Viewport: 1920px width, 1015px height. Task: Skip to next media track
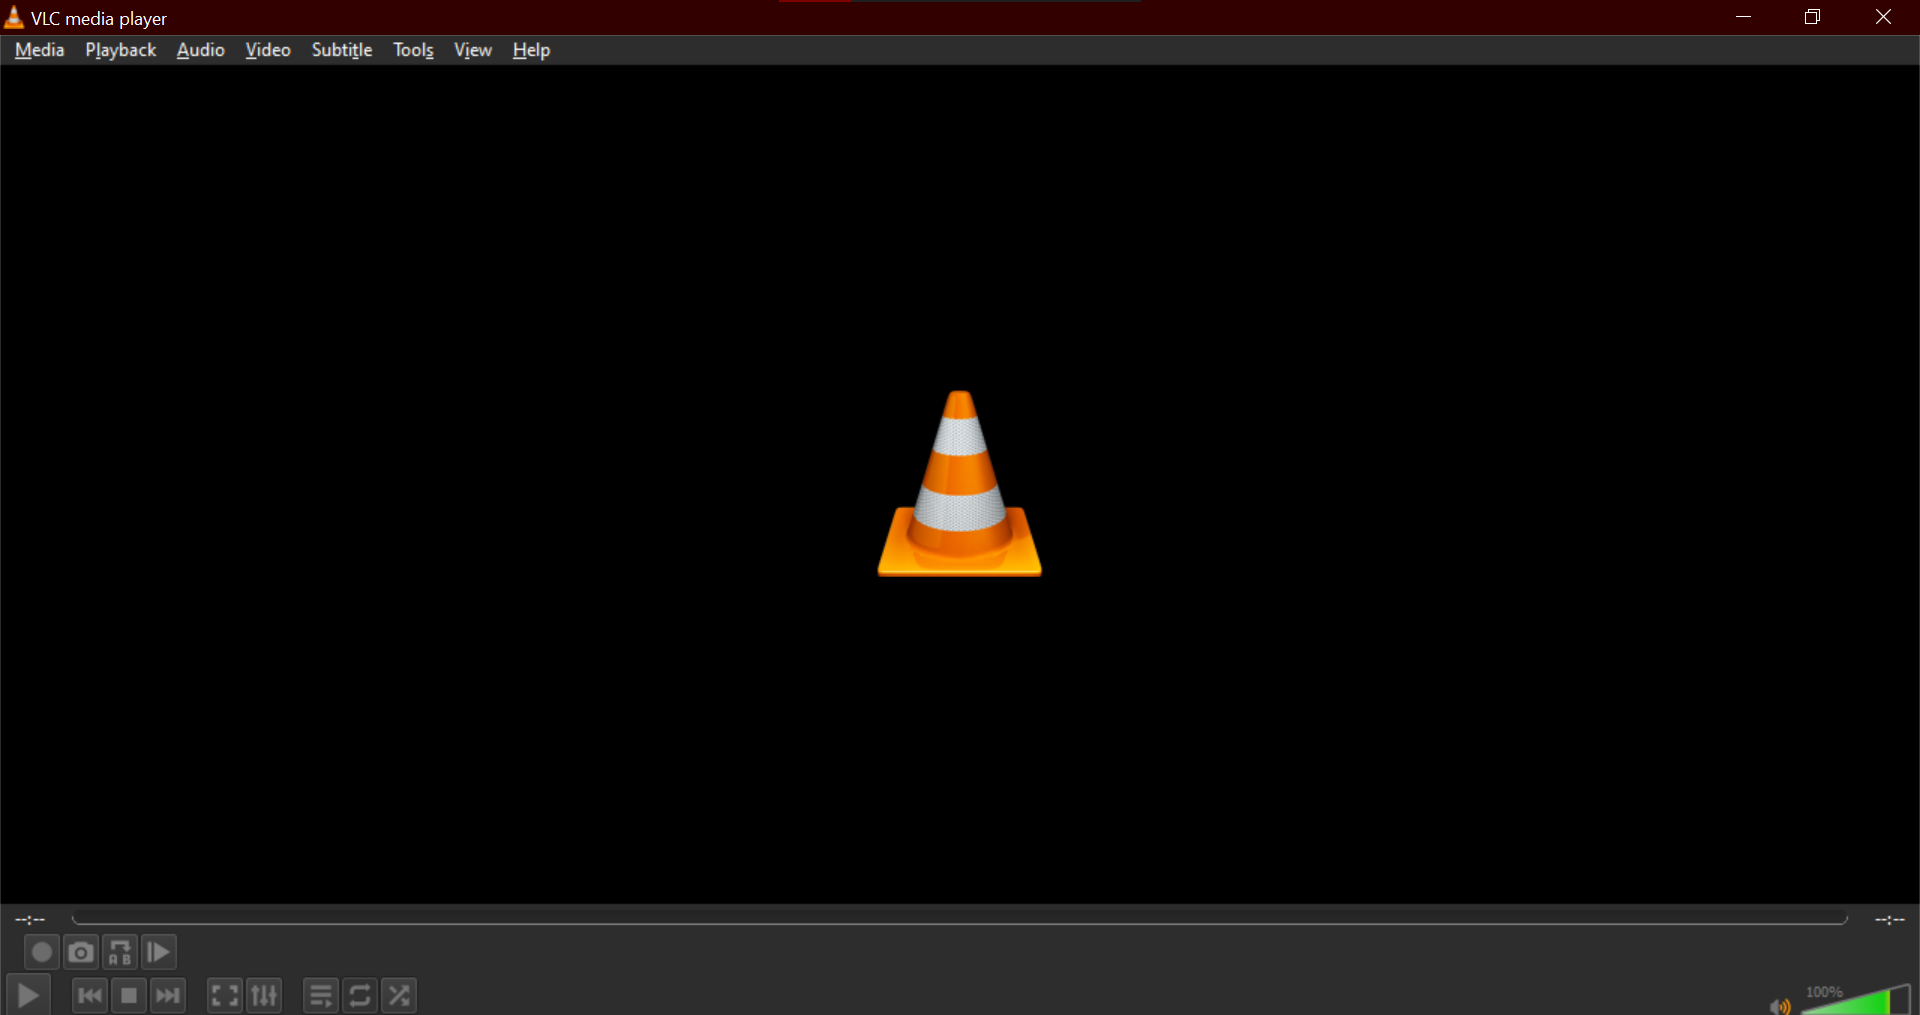pyautogui.click(x=168, y=995)
